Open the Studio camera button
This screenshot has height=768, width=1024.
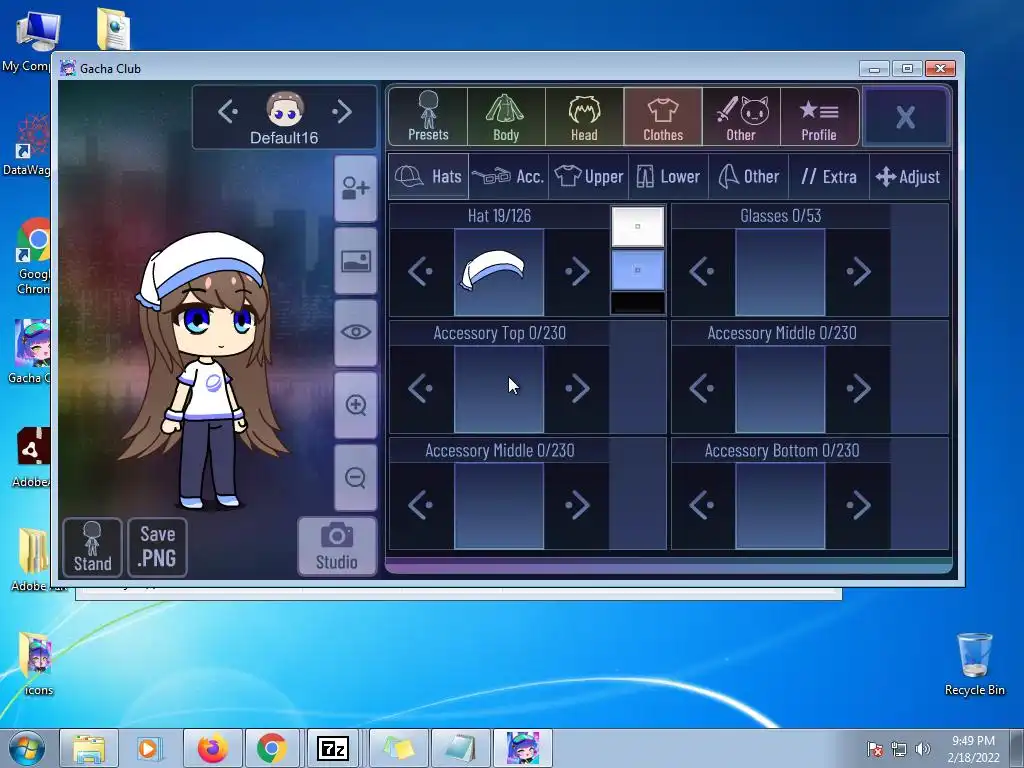tap(337, 547)
